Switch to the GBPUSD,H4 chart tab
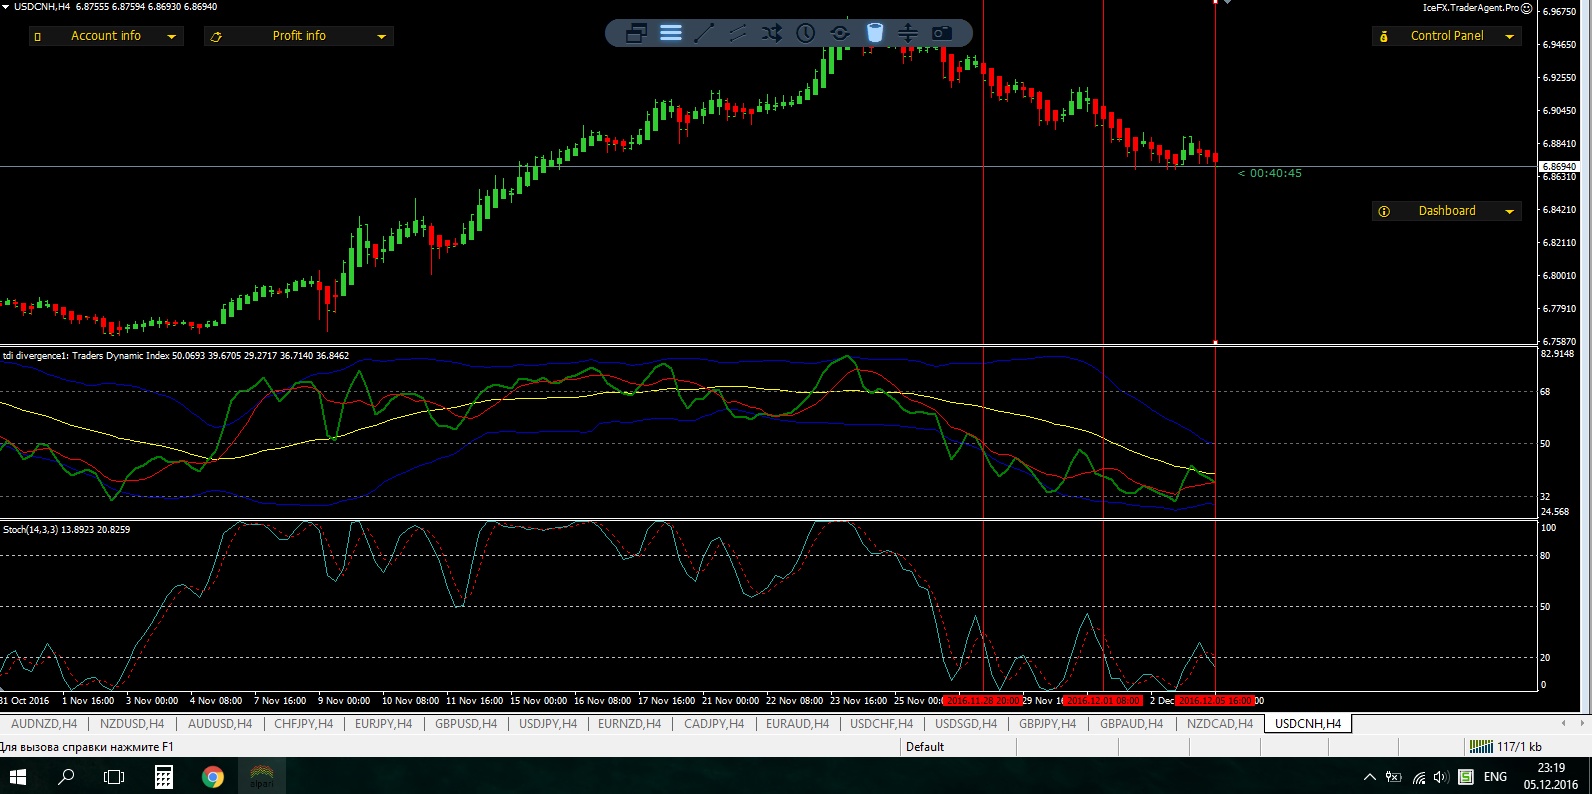The height and width of the screenshot is (794, 1592). click(466, 724)
